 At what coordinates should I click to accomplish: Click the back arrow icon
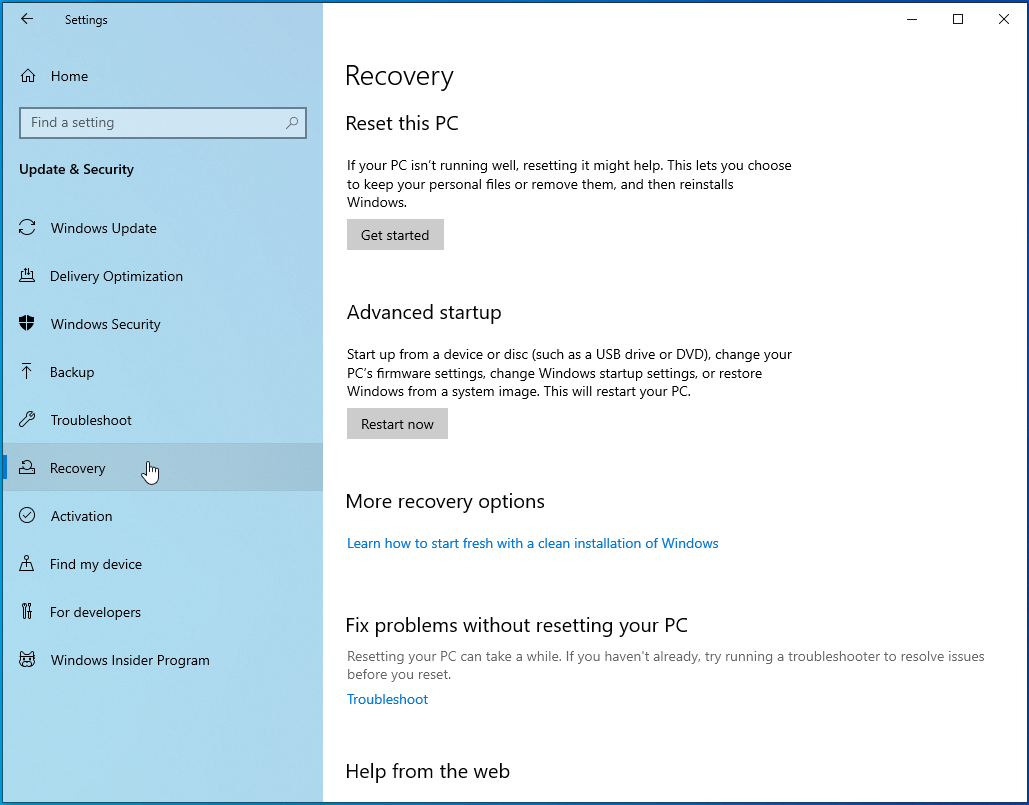pyautogui.click(x=27, y=19)
